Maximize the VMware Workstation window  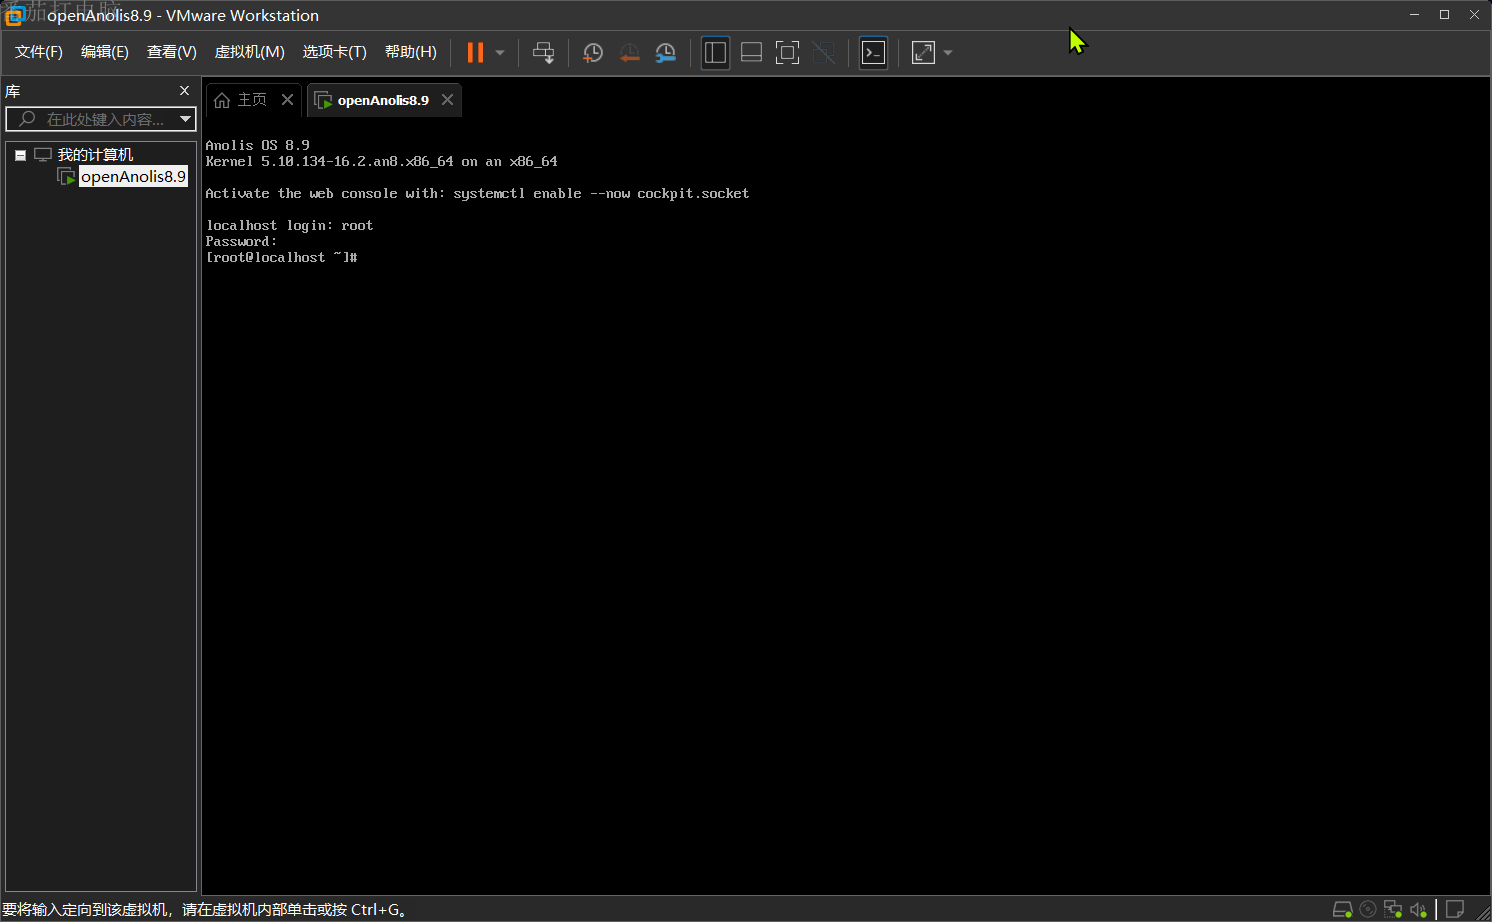coord(1444,14)
